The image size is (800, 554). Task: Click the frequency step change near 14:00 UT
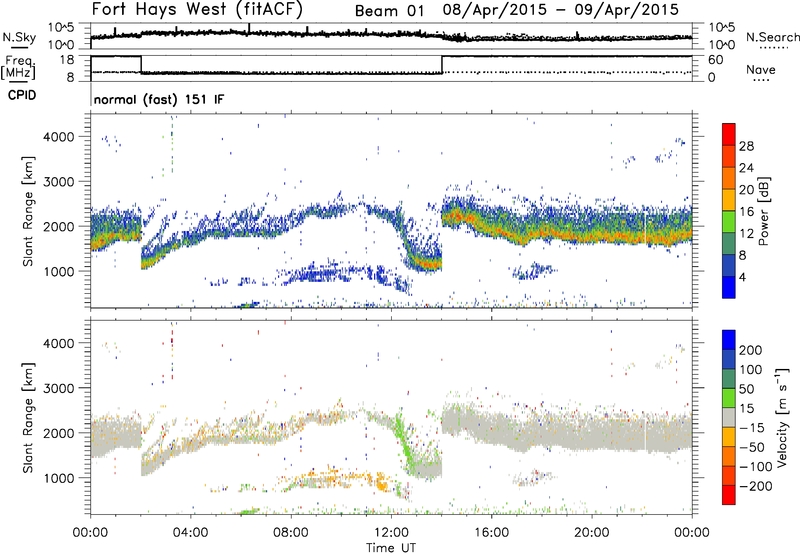(x=442, y=65)
